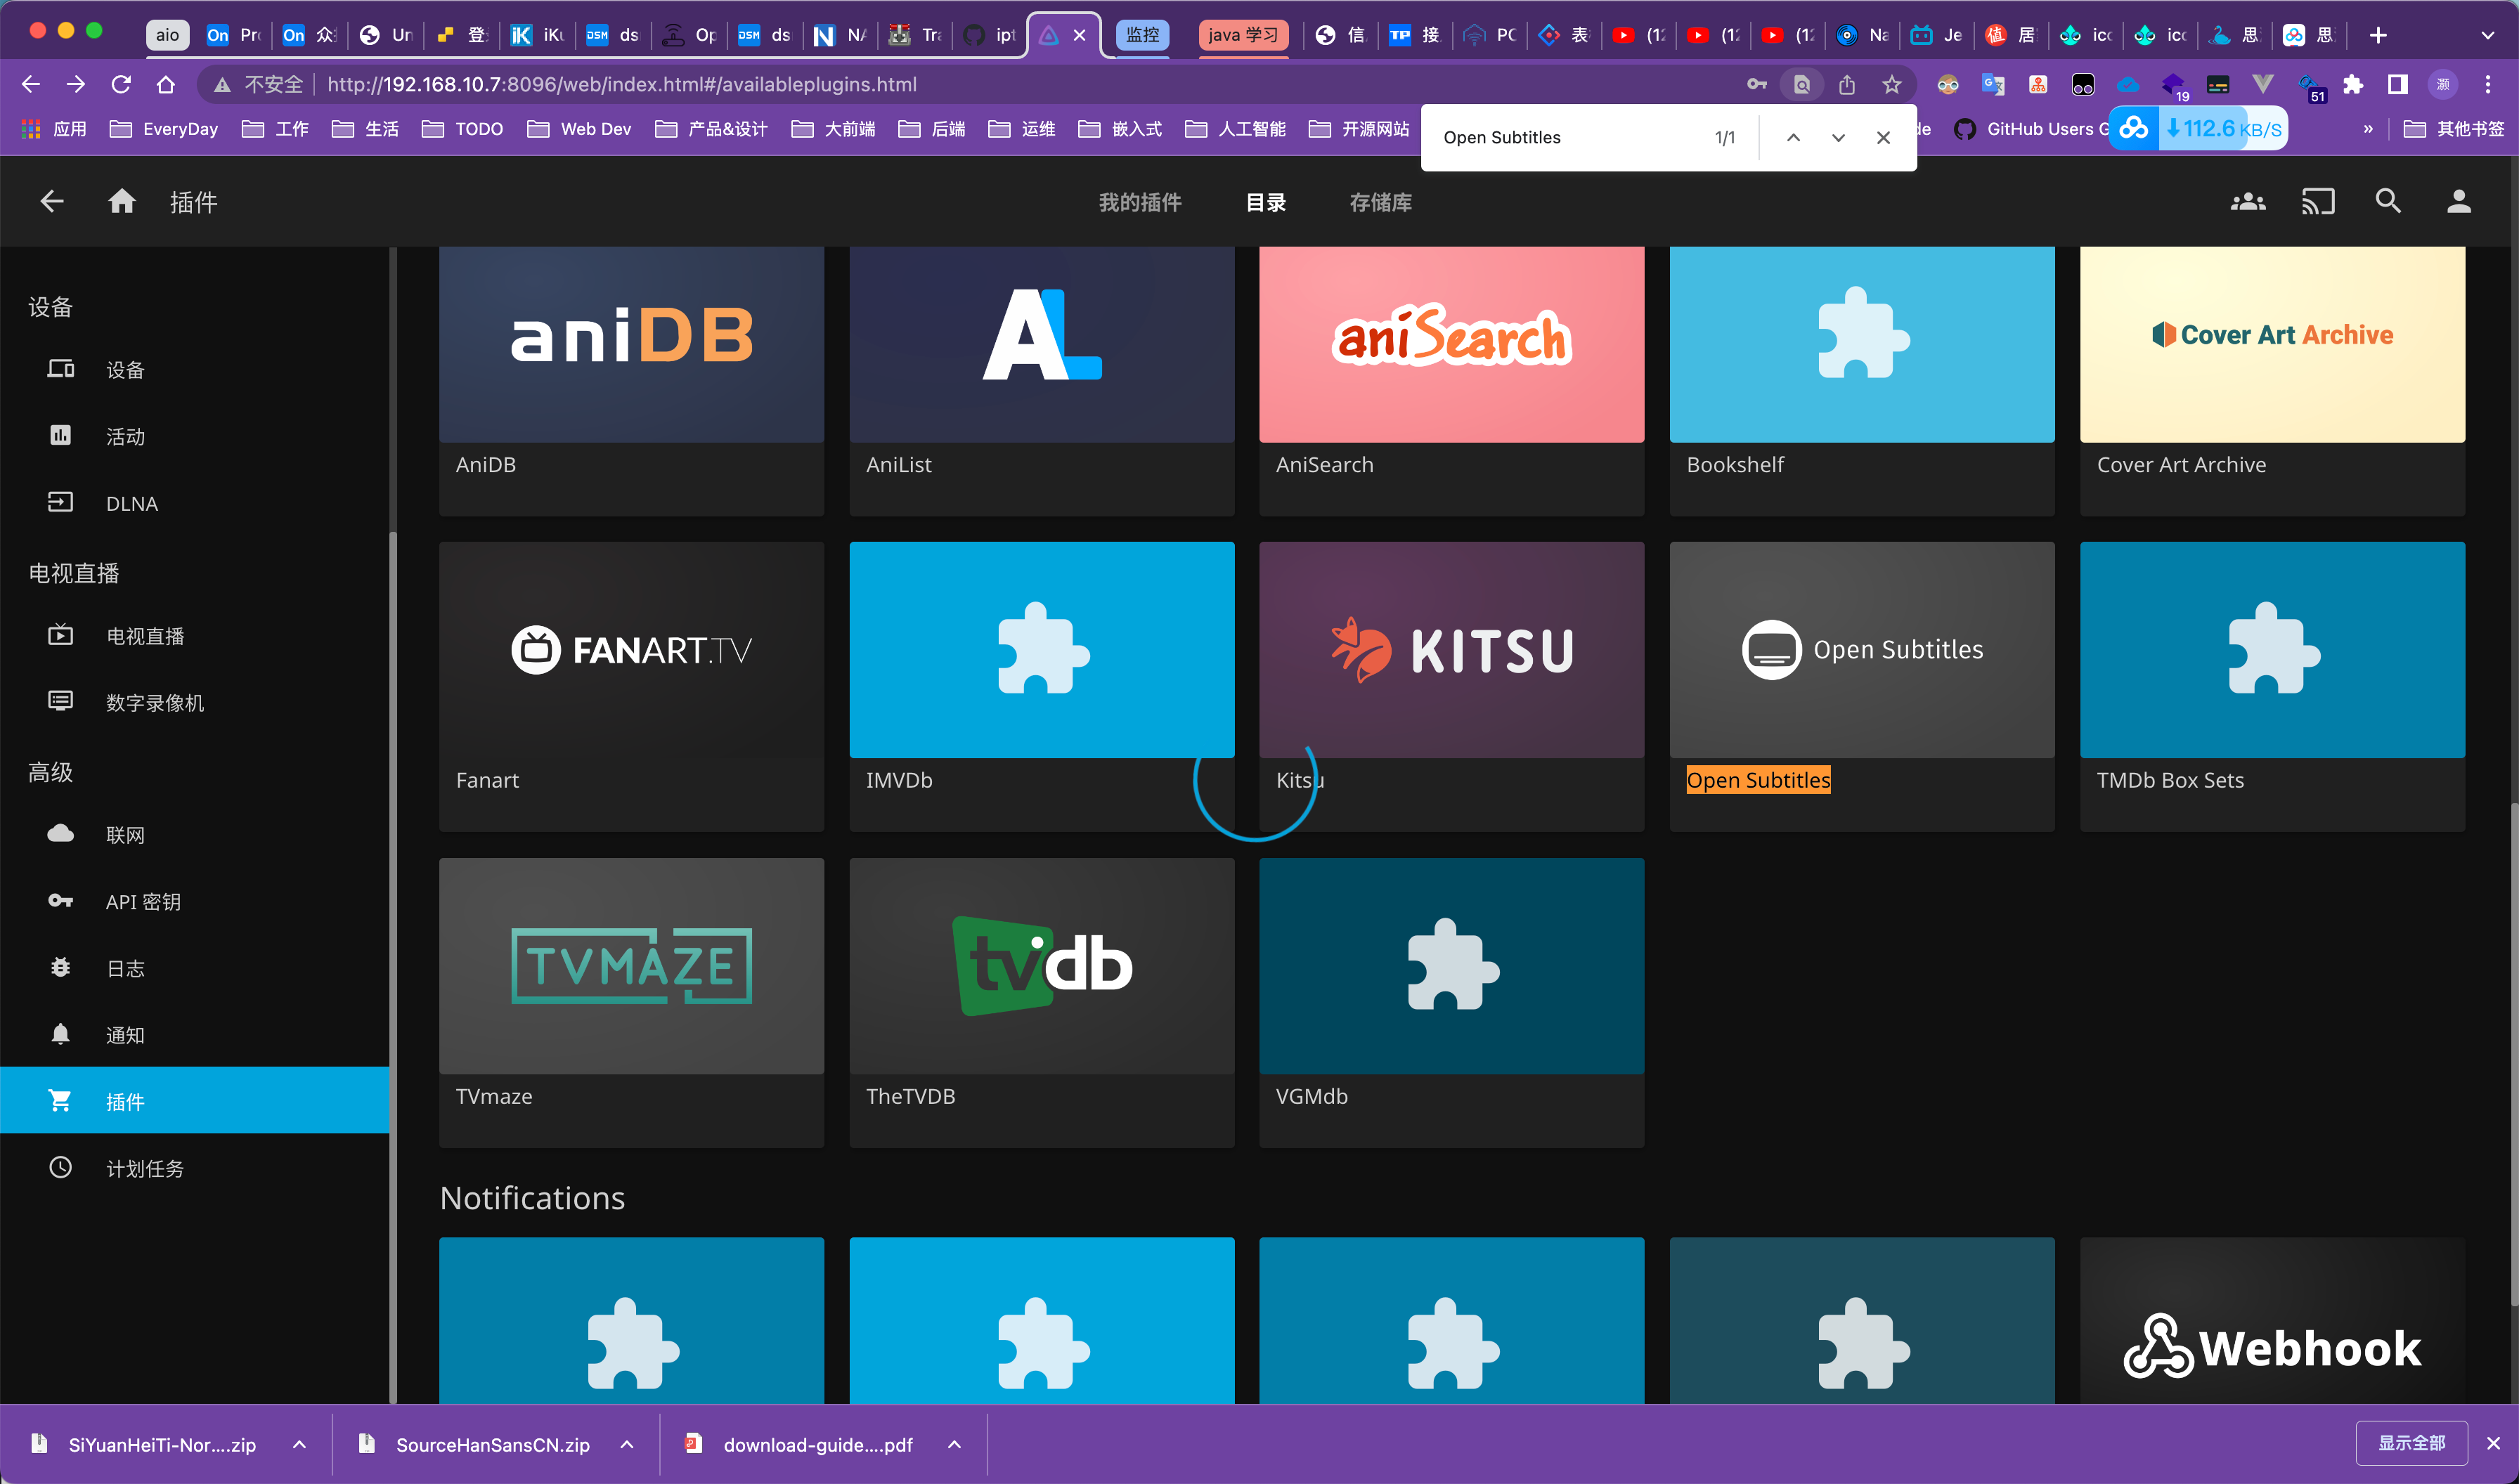Click the Jellyfin home icon
The image size is (2519, 1484).
(122, 202)
